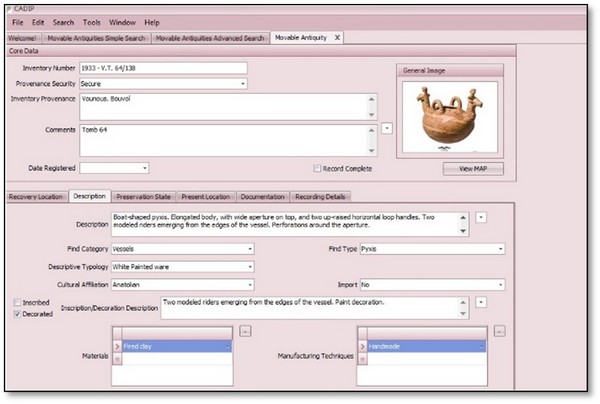Click the Fired clay row selector arrow
Viewport: 600px width, 404px height.
117,347
